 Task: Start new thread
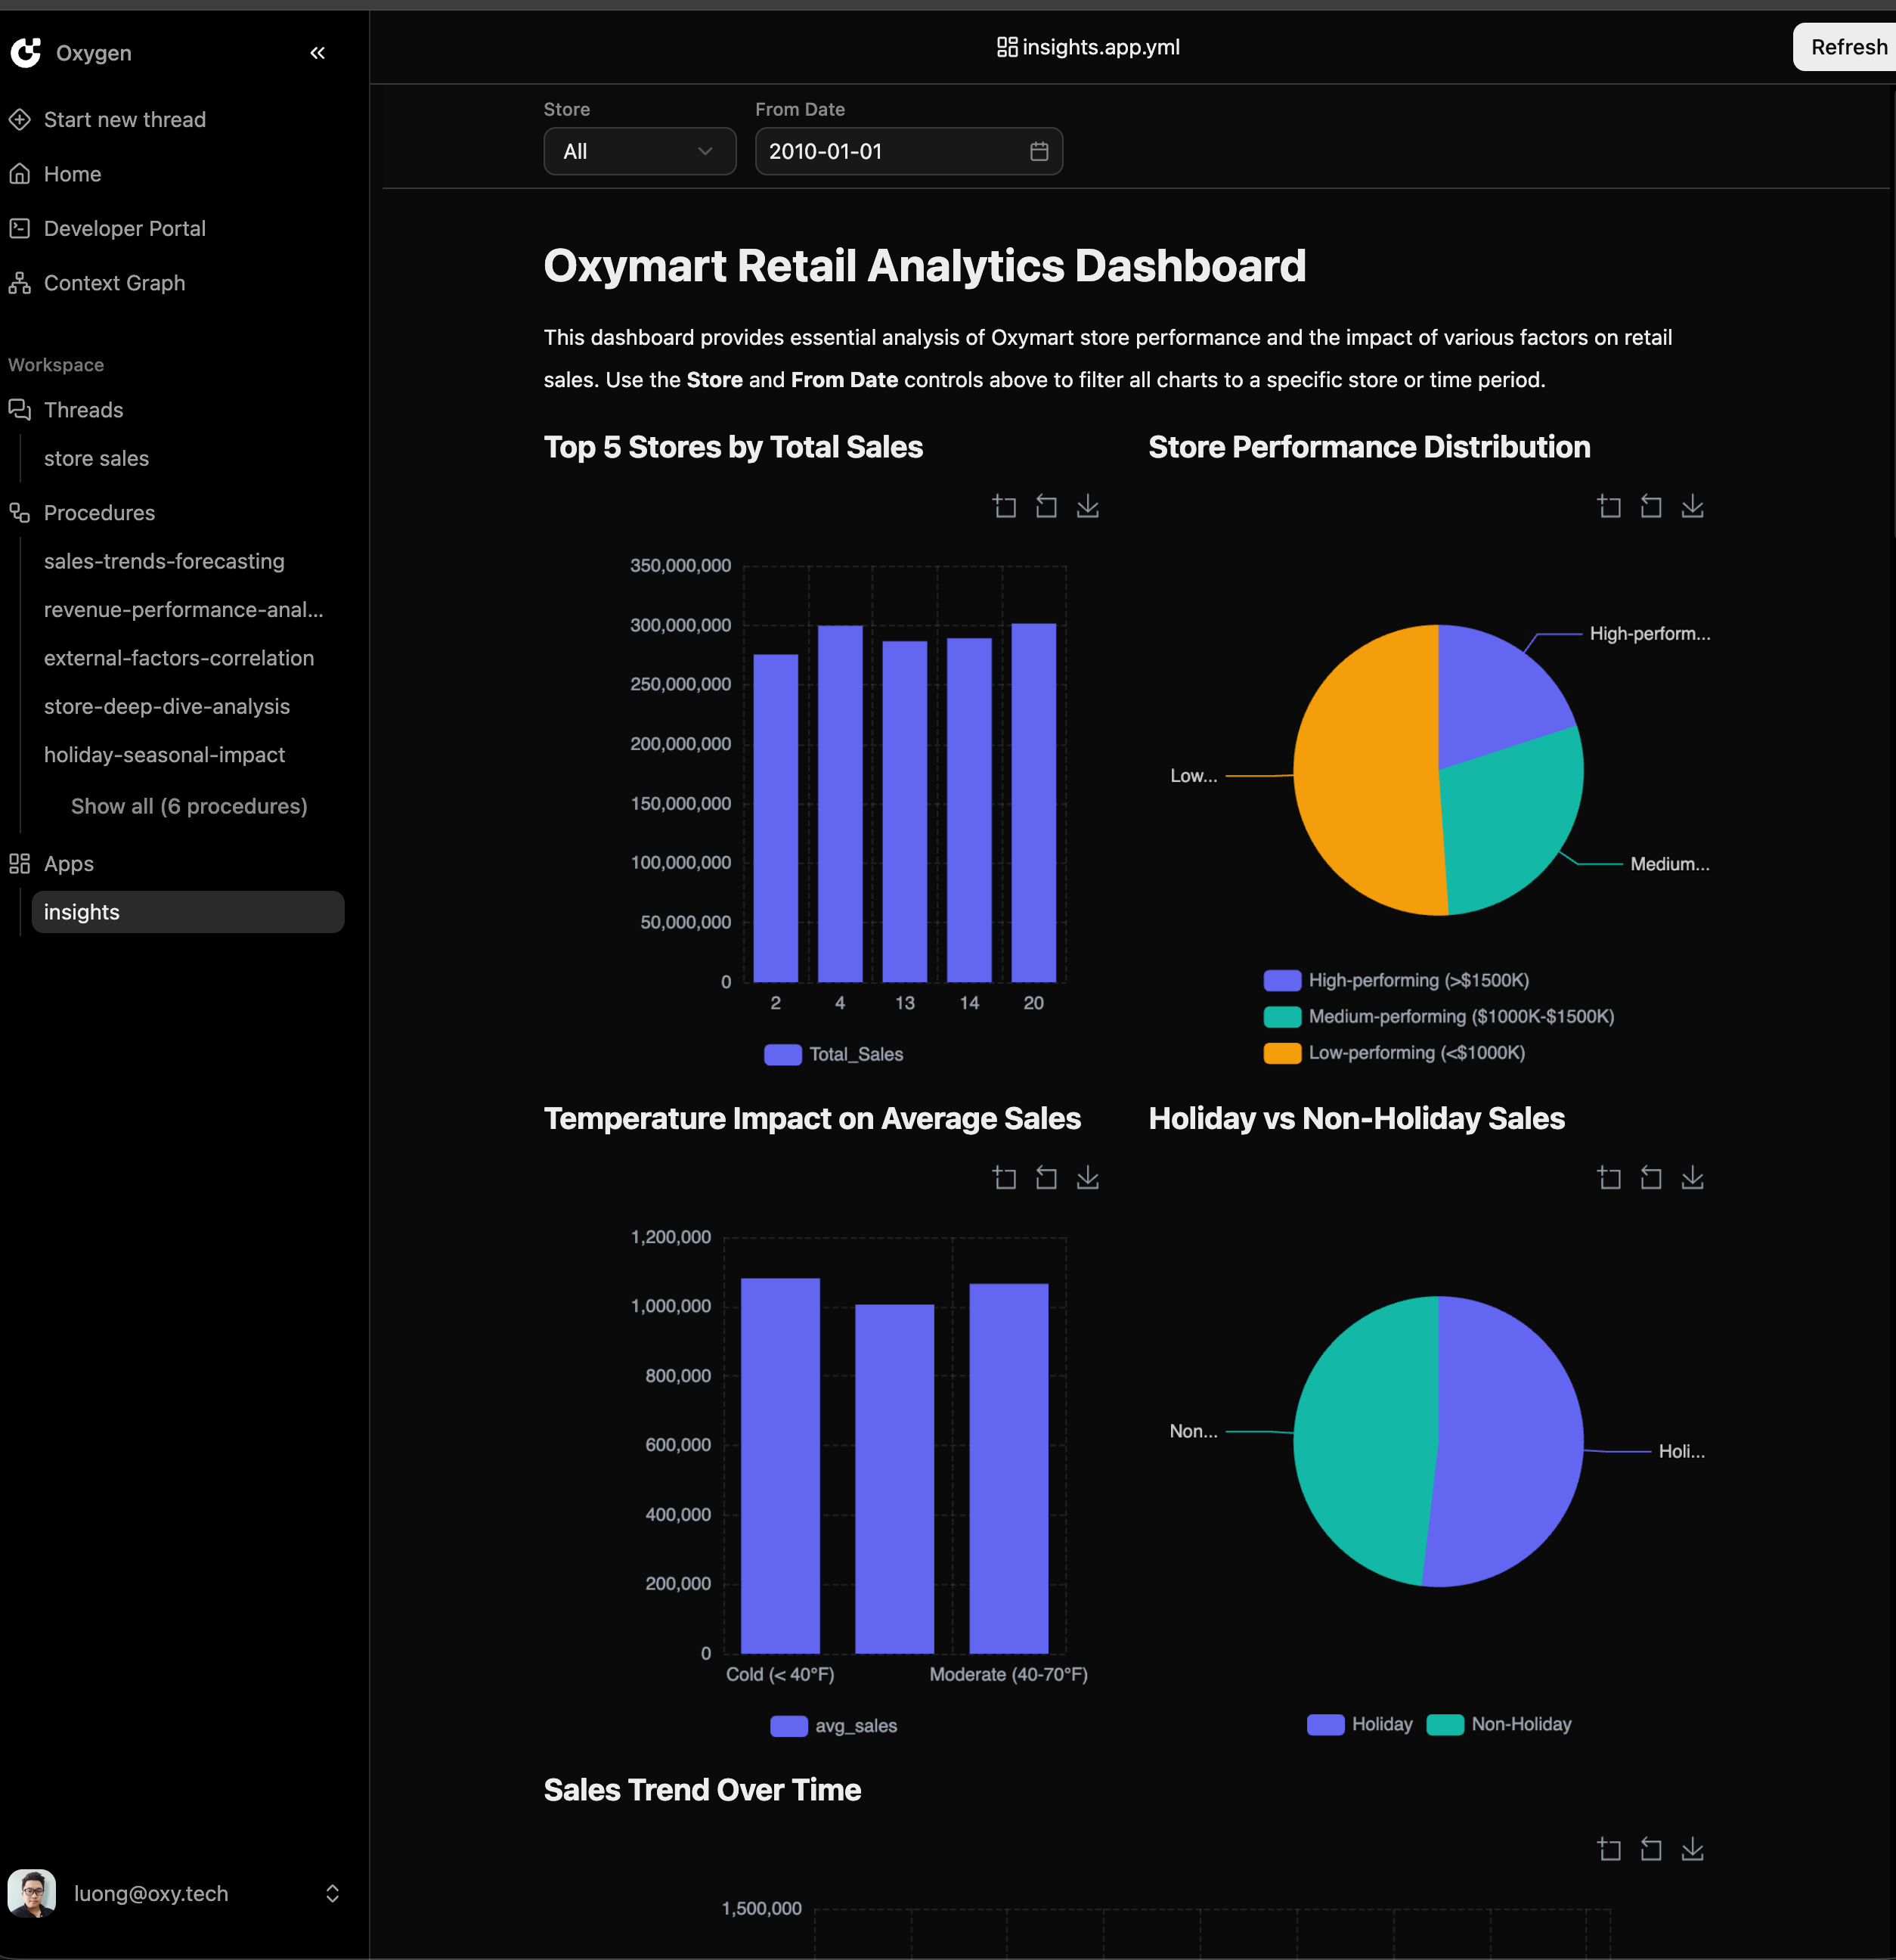[x=124, y=119]
